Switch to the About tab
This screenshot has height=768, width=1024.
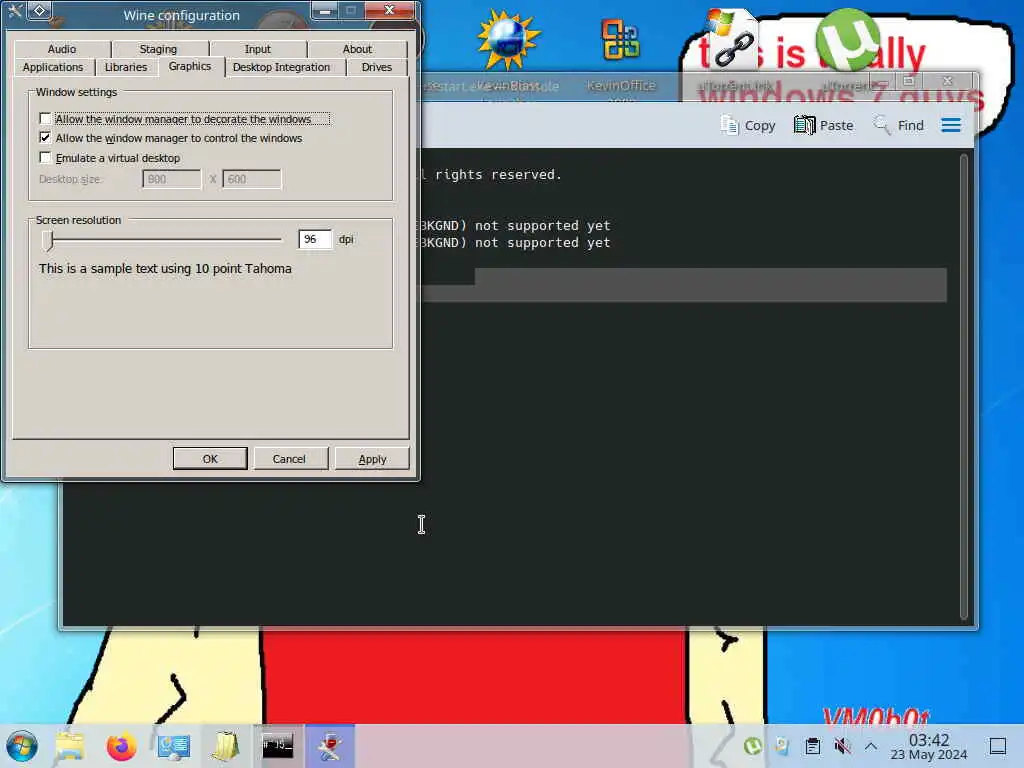coord(357,49)
